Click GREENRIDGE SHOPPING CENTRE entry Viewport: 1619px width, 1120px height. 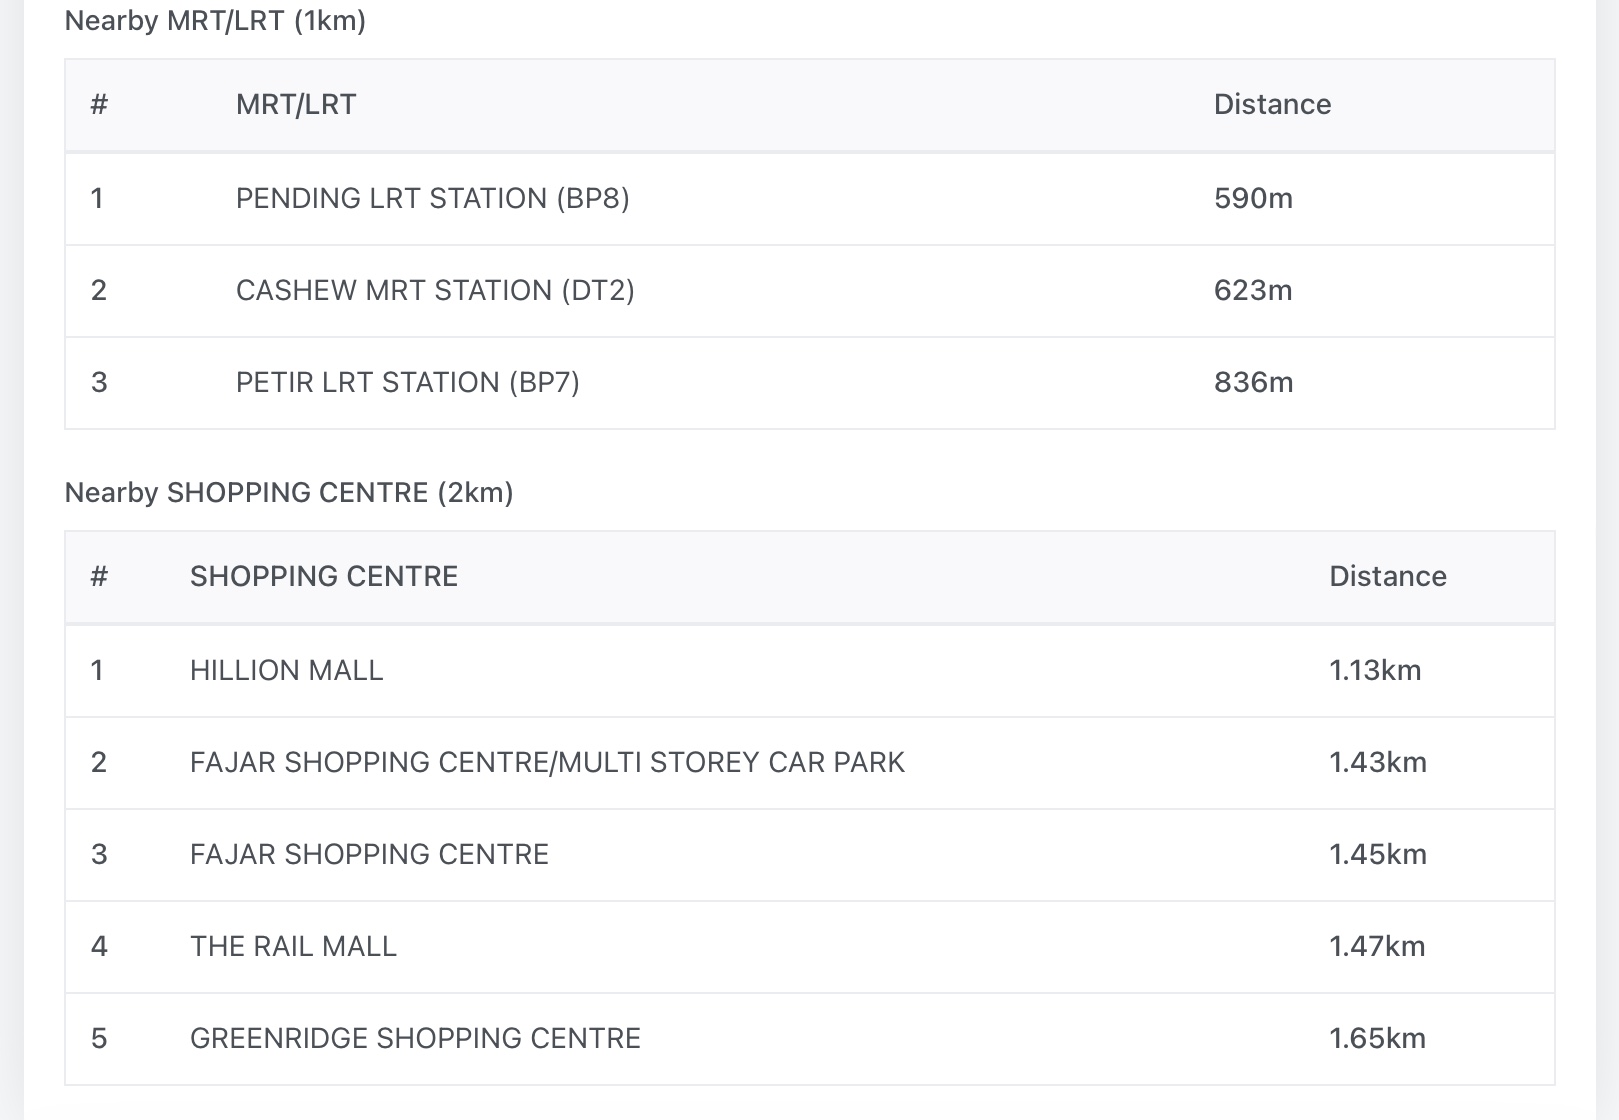pyautogui.click(x=415, y=1038)
